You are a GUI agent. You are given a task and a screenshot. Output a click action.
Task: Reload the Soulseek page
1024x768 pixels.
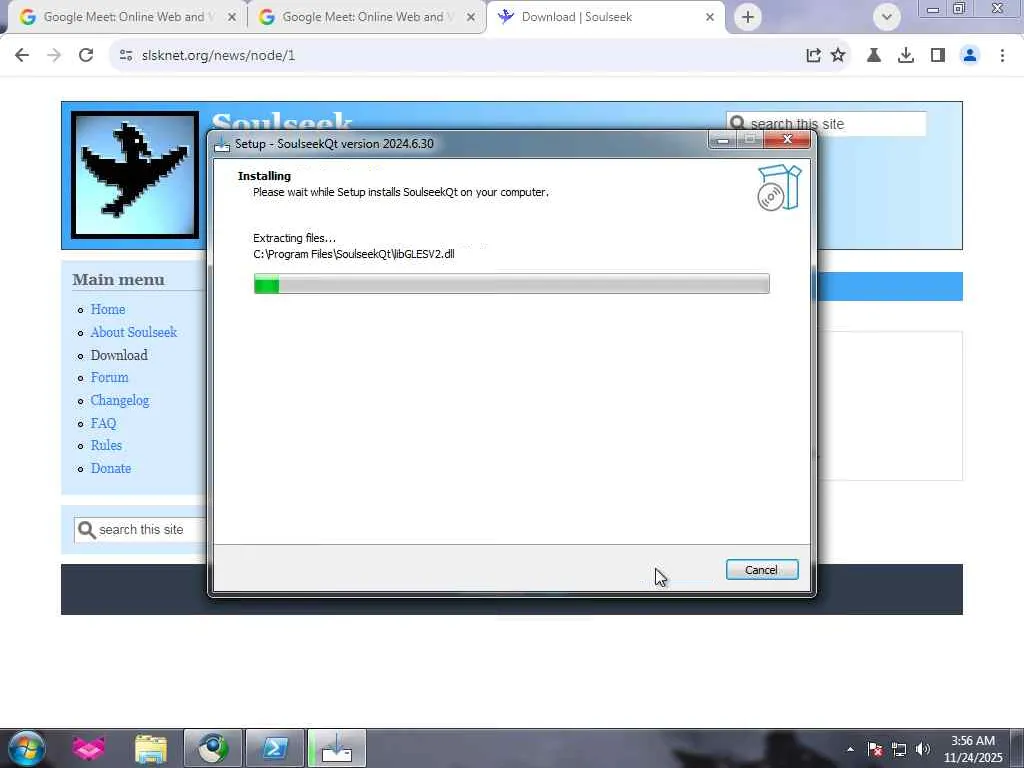[x=86, y=56]
